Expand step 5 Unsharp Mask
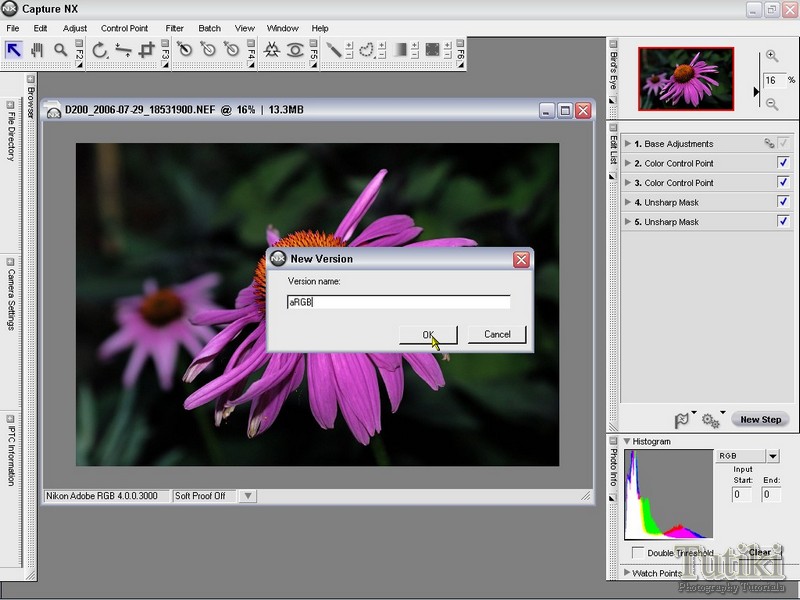The image size is (800, 600). click(628, 221)
